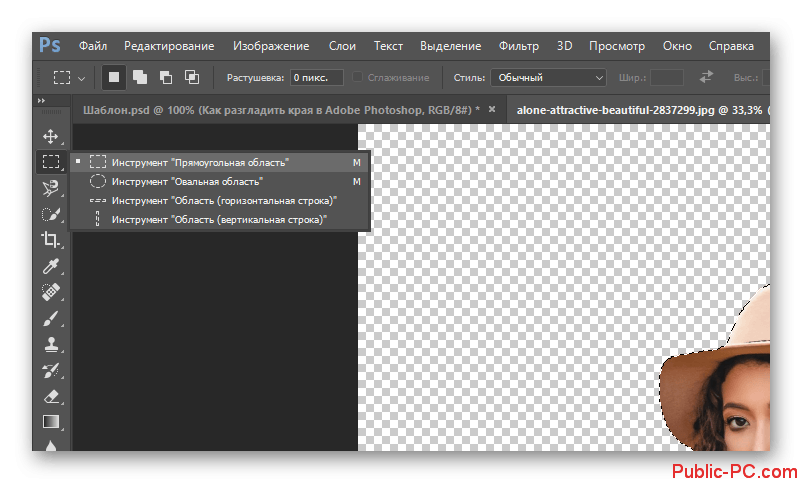Switch to Add to selection mode

pyautogui.click(x=140, y=77)
